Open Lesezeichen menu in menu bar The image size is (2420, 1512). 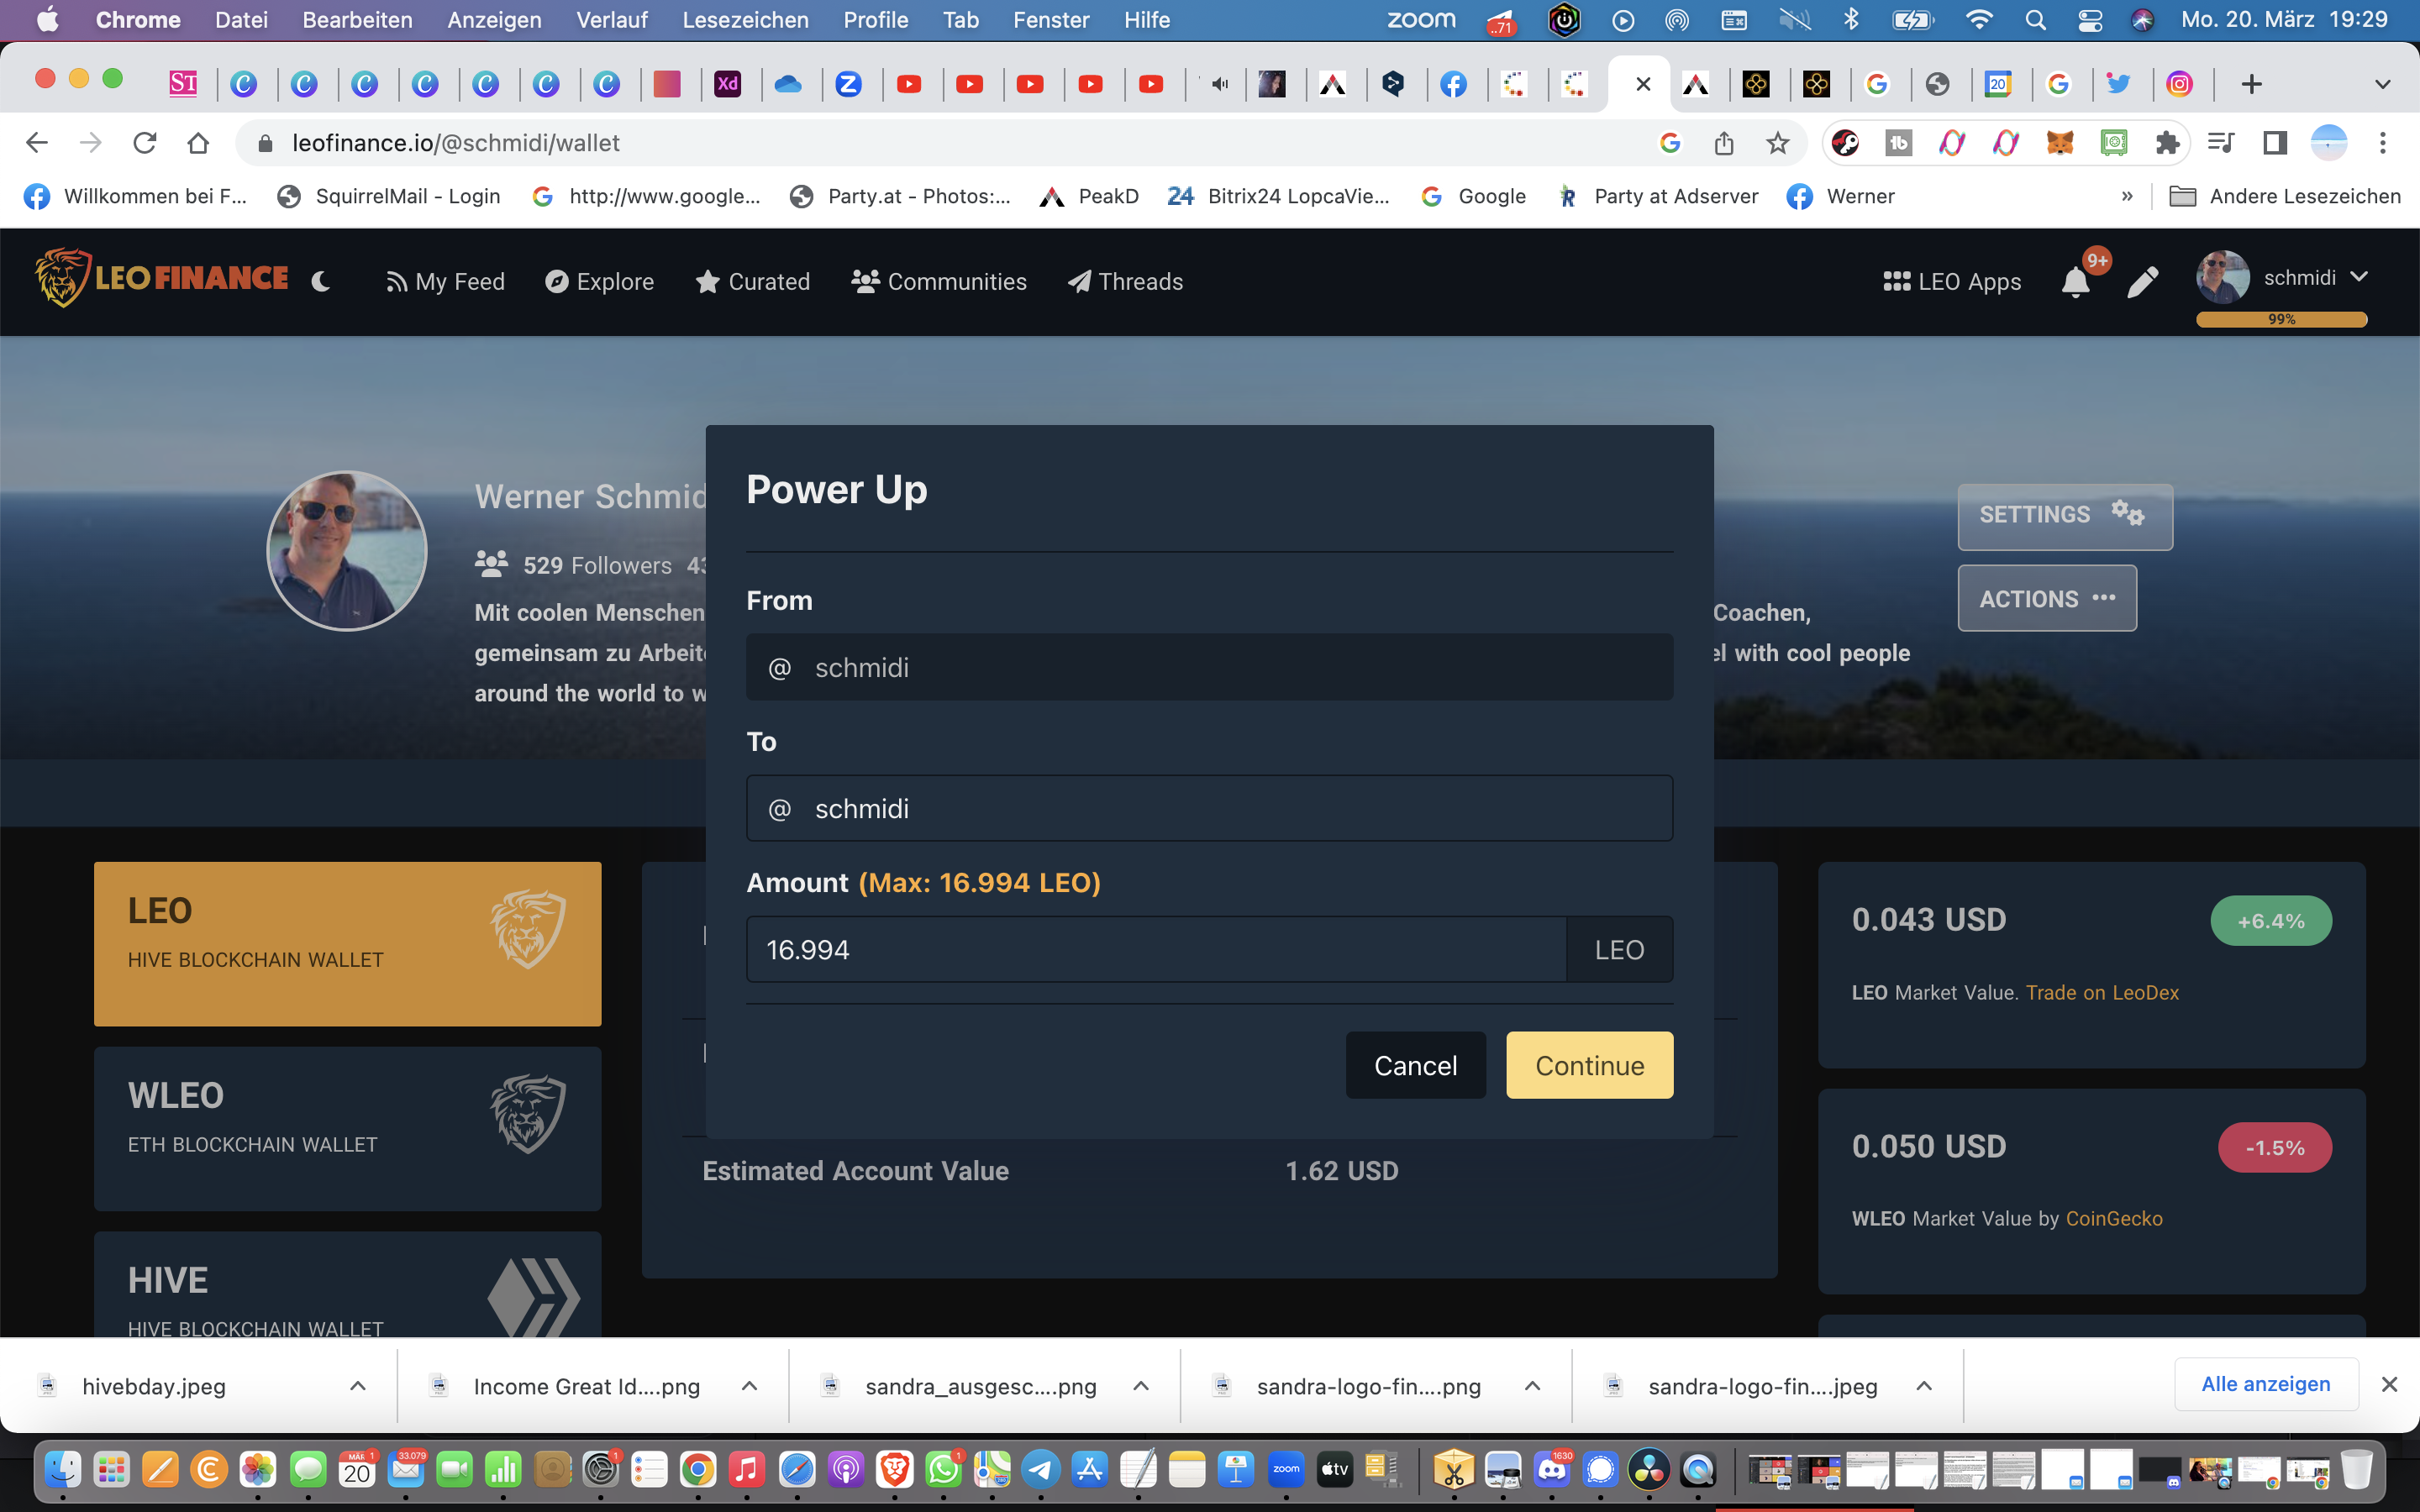pyautogui.click(x=745, y=20)
